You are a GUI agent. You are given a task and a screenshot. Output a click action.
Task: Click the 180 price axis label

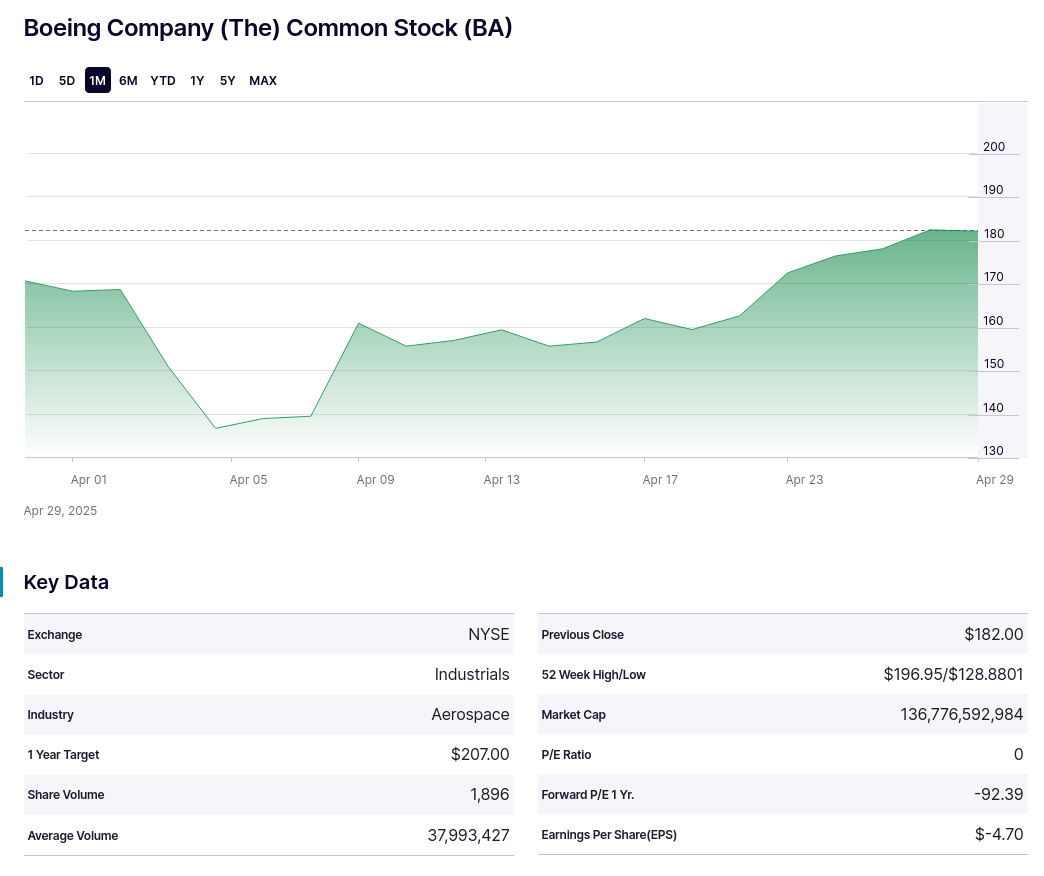(x=994, y=234)
